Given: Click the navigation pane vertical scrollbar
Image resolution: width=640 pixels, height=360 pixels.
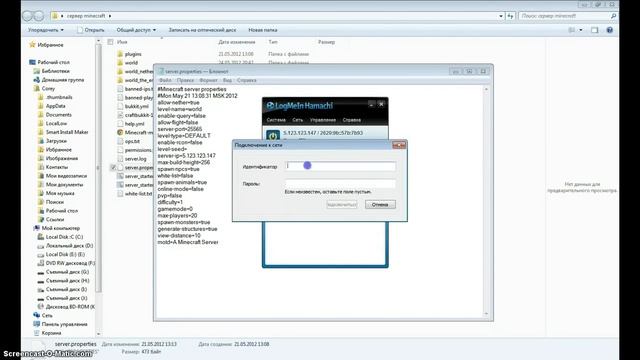Looking at the screenshot, I should tap(98, 188).
